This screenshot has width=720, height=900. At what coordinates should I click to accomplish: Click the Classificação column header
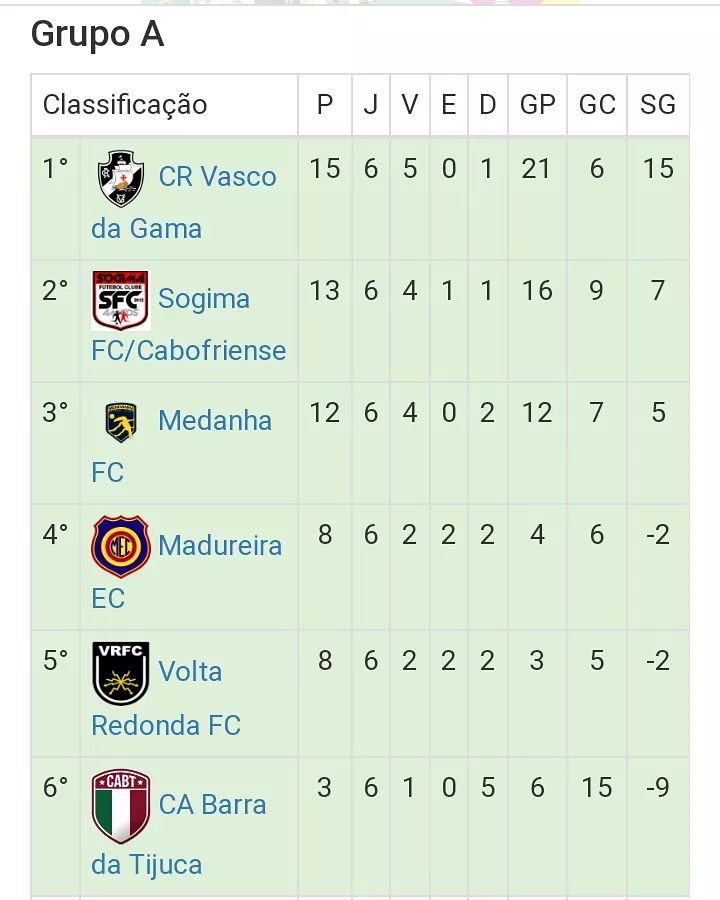pyautogui.click(x=125, y=105)
